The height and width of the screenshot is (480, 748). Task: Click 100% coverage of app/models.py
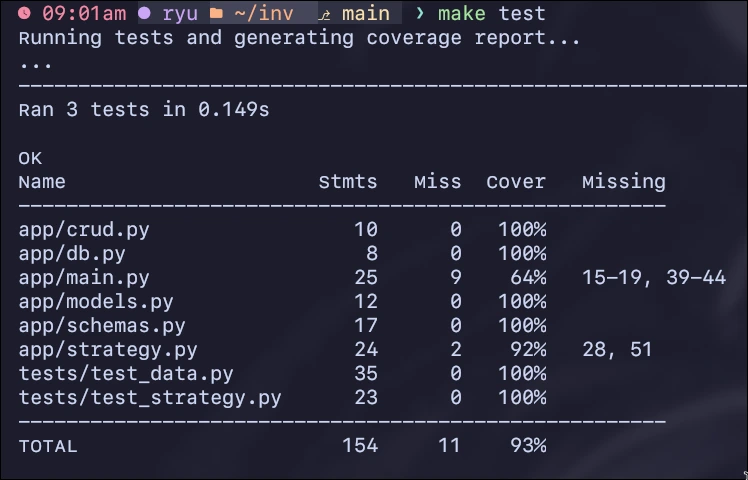click(x=522, y=302)
